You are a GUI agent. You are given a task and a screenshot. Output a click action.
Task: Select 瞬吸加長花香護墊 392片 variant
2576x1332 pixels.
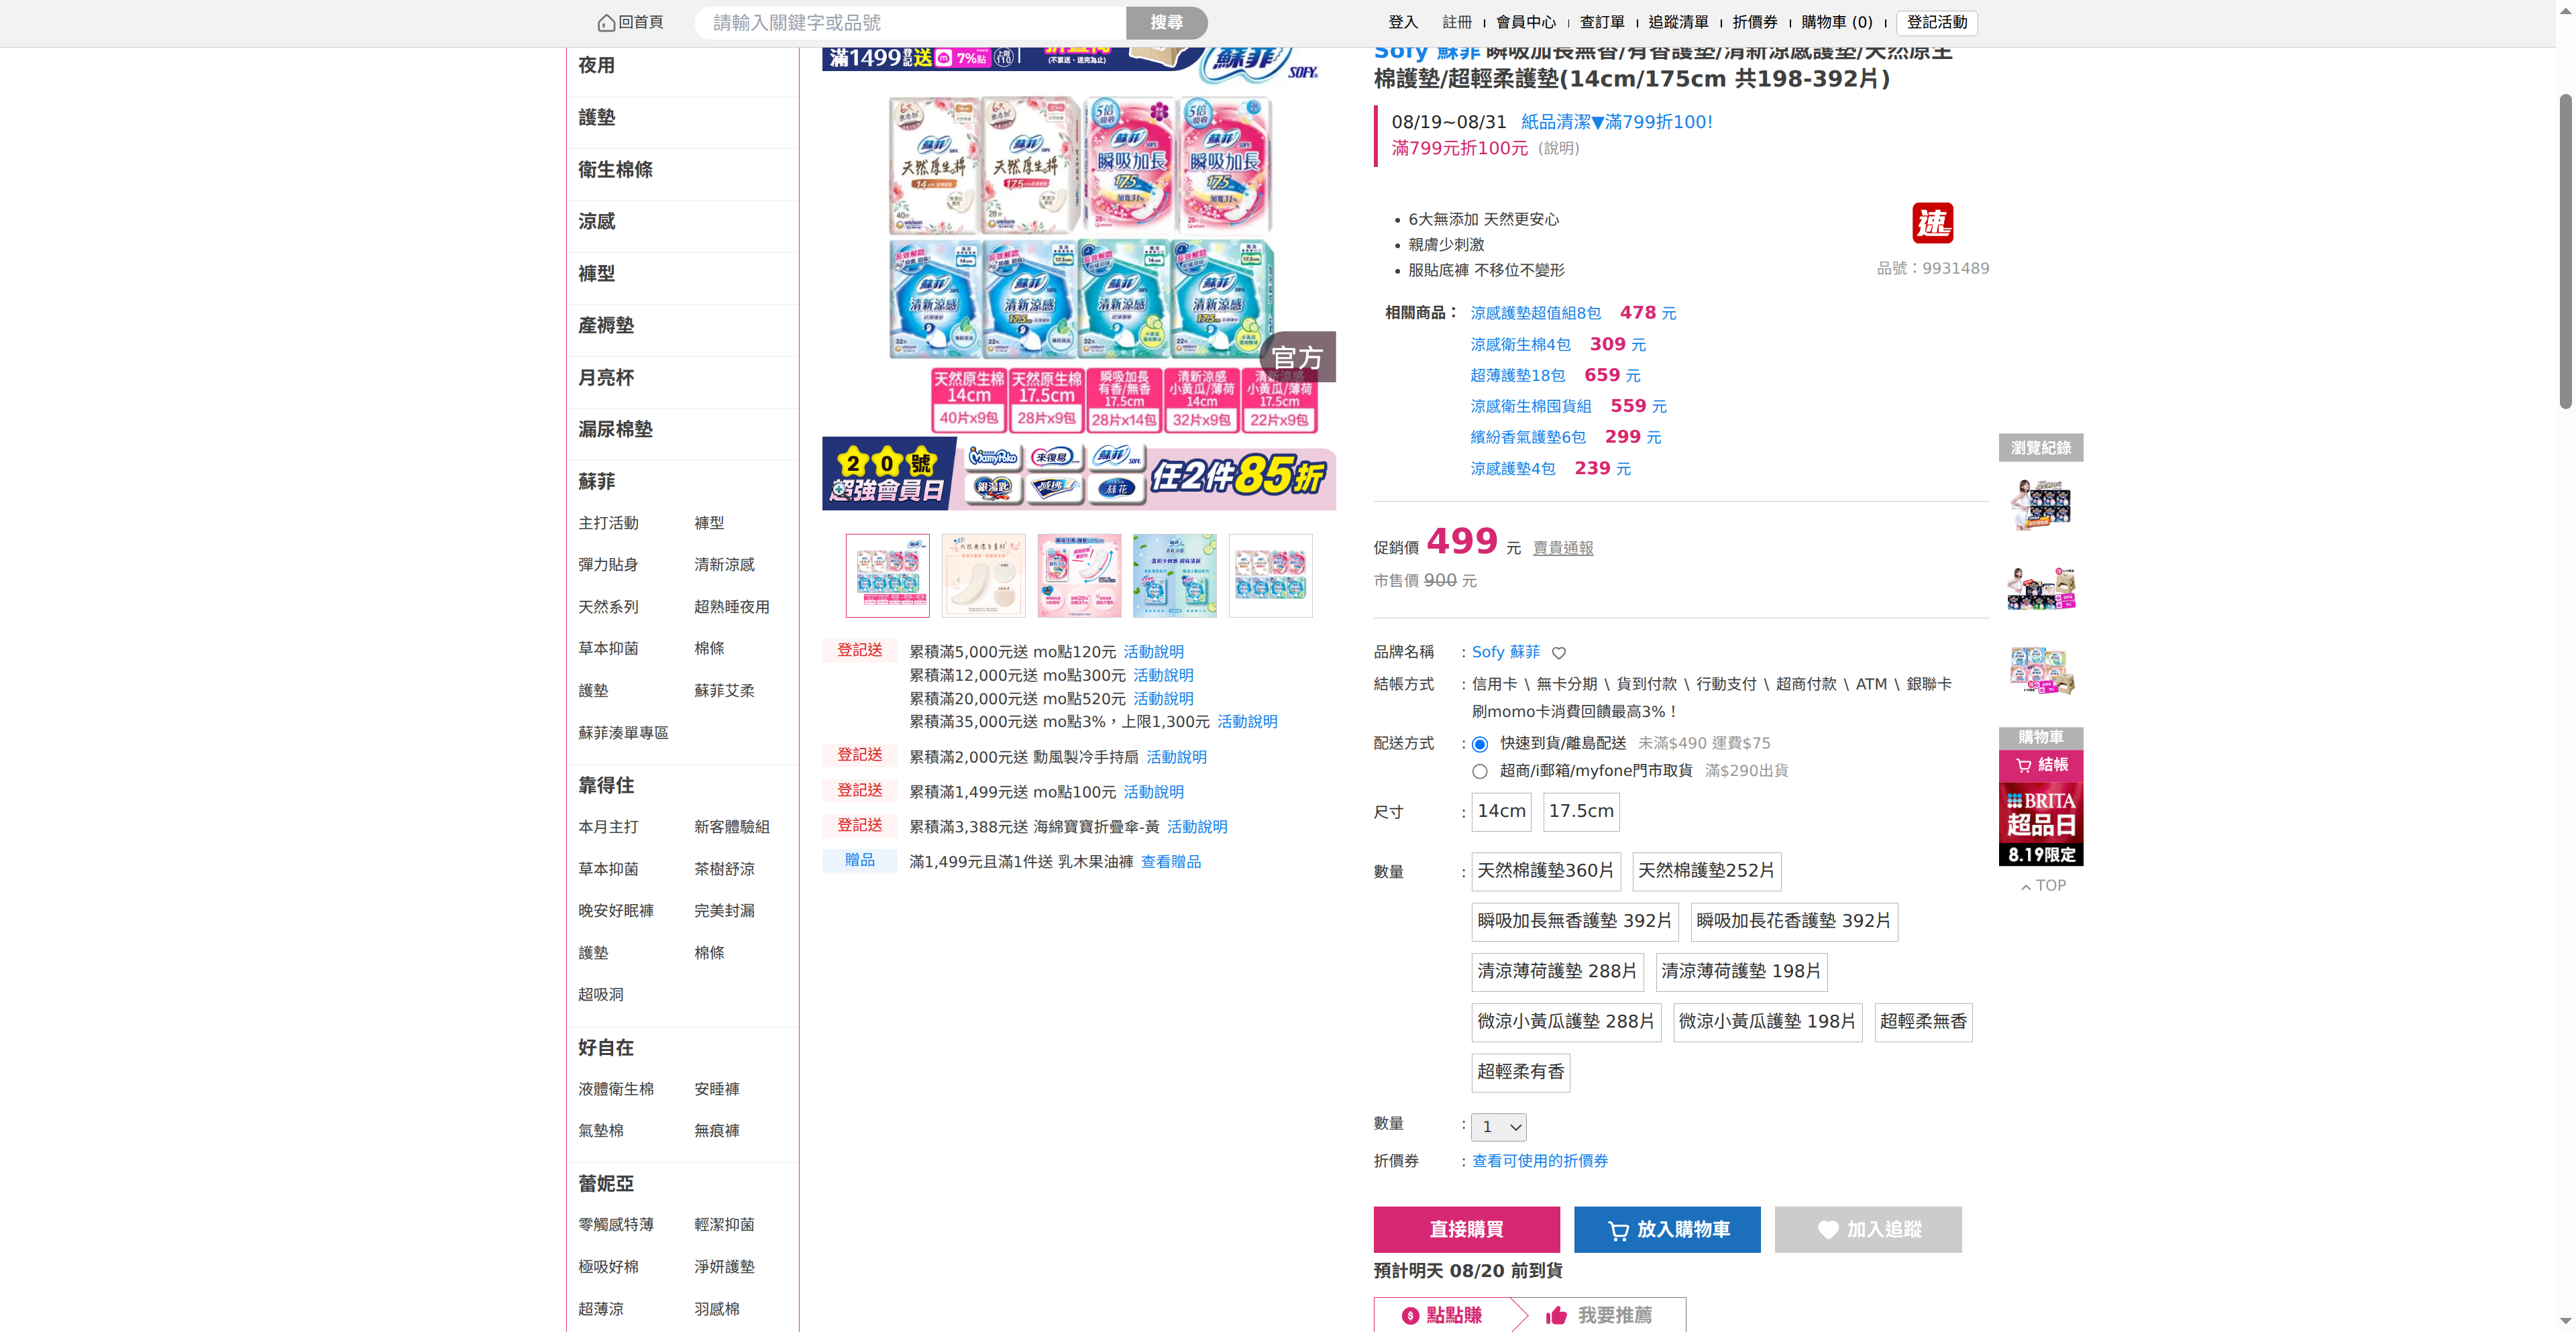click(x=1794, y=921)
